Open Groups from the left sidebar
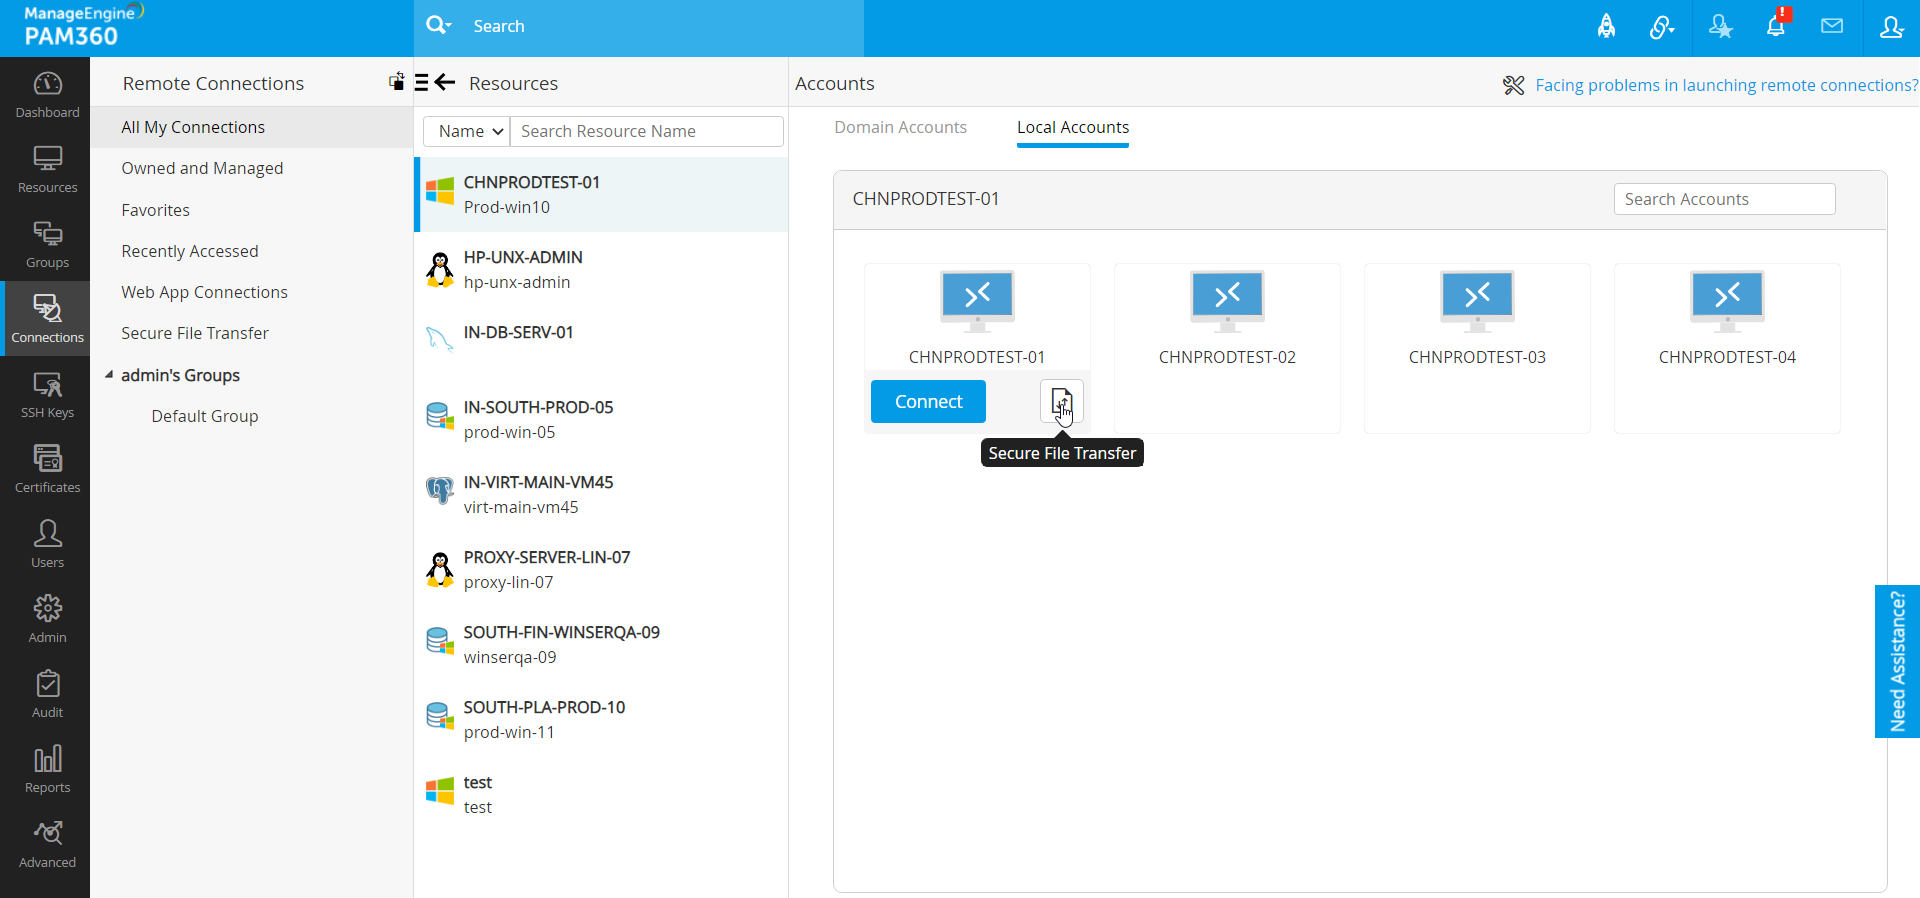Viewport: 1920px width, 898px height. point(47,245)
